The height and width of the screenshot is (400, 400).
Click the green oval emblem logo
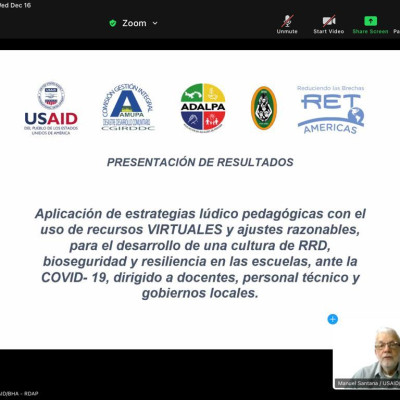[264, 108]
